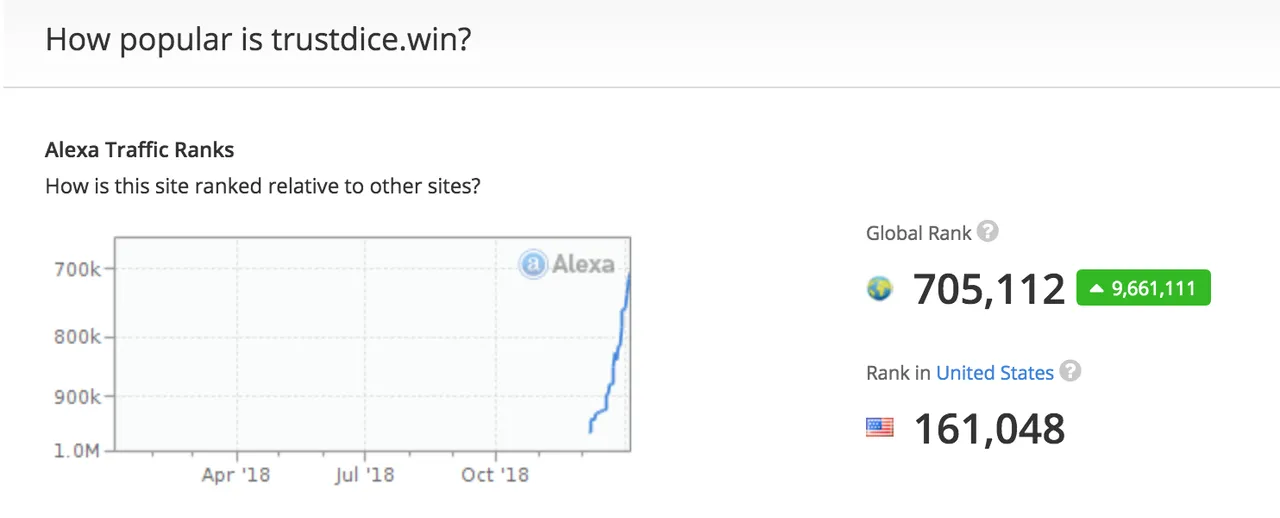The image size is (1280, 518).
Task: Click the 1.0M label on the chart's vertical axis
Action: coord(76,450)
